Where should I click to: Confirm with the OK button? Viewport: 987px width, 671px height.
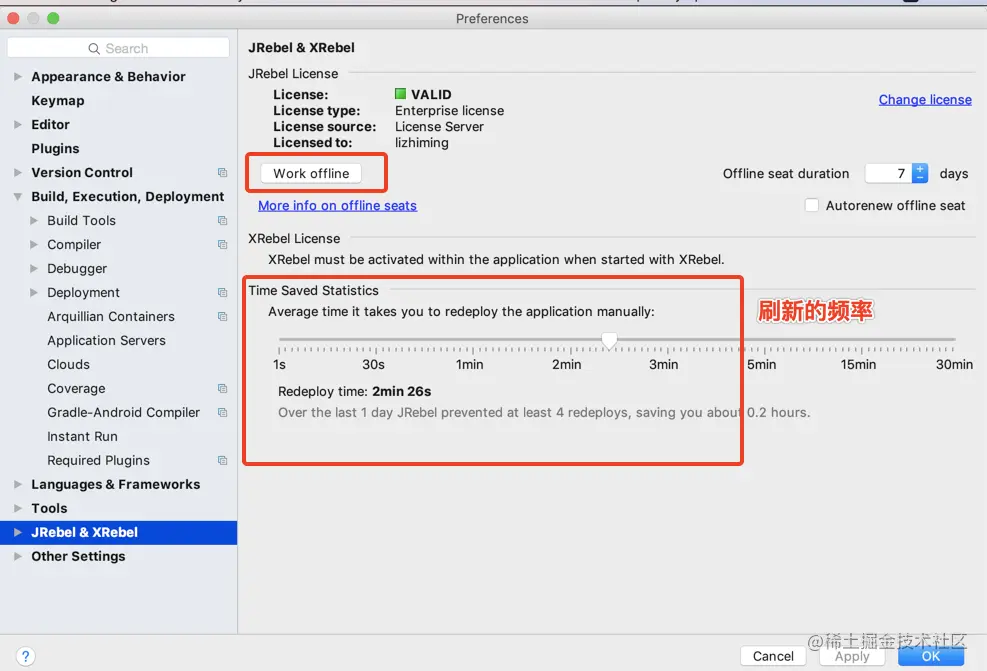[930, 656]
